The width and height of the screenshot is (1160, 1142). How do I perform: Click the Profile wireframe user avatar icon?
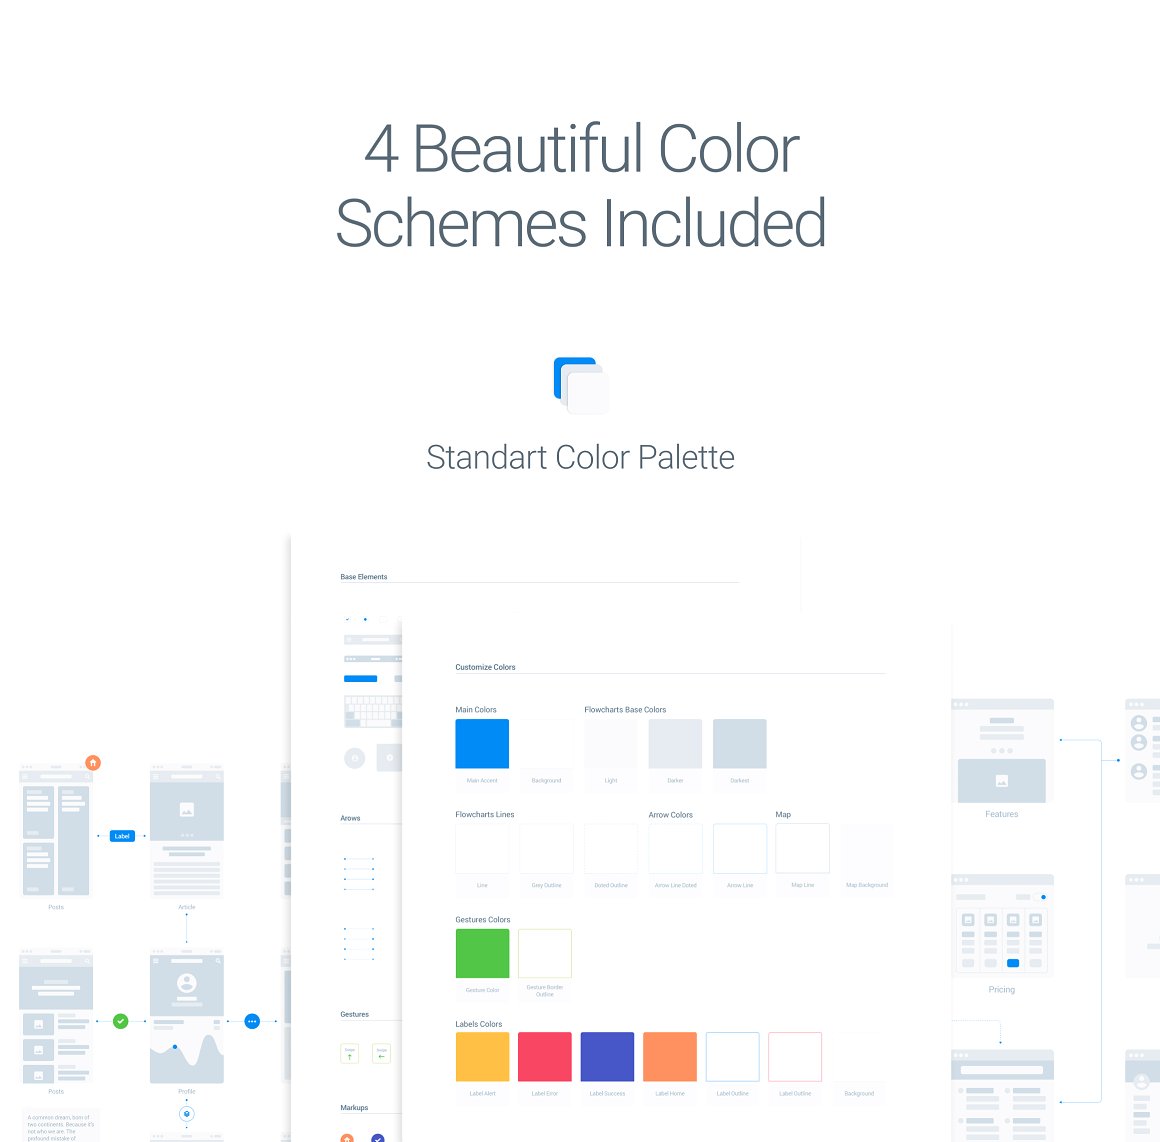coord(186,983)
